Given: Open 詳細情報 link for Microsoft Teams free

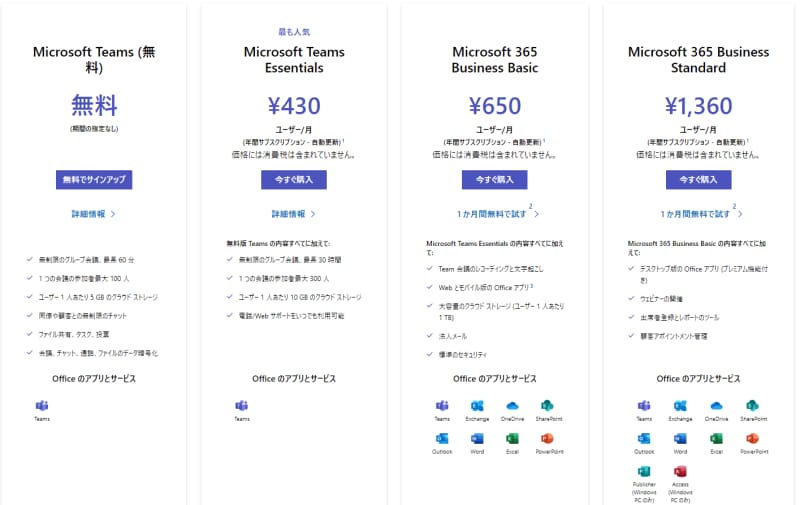Looking at the screenshot, I should pos(93,214).
